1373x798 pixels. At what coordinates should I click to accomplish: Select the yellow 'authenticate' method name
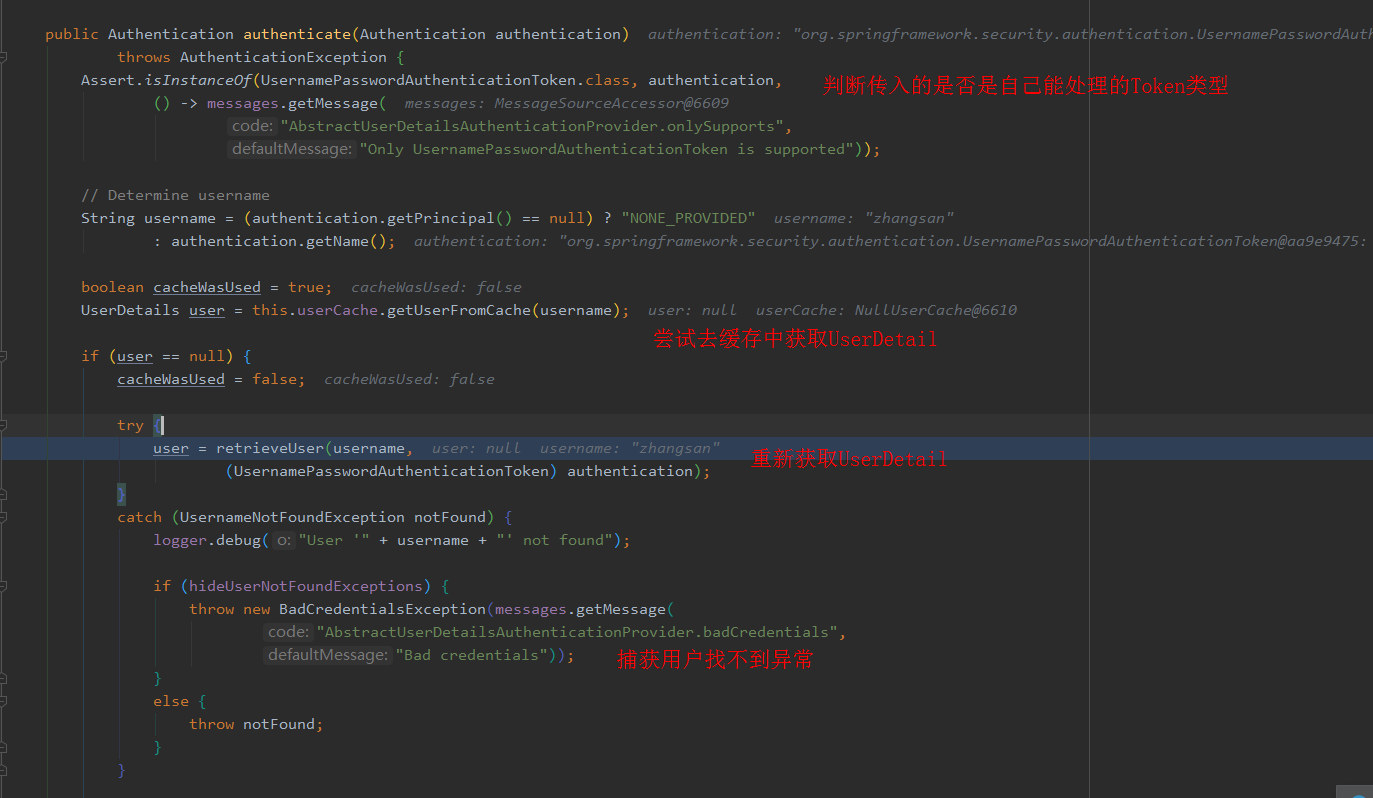coord(297,34)
